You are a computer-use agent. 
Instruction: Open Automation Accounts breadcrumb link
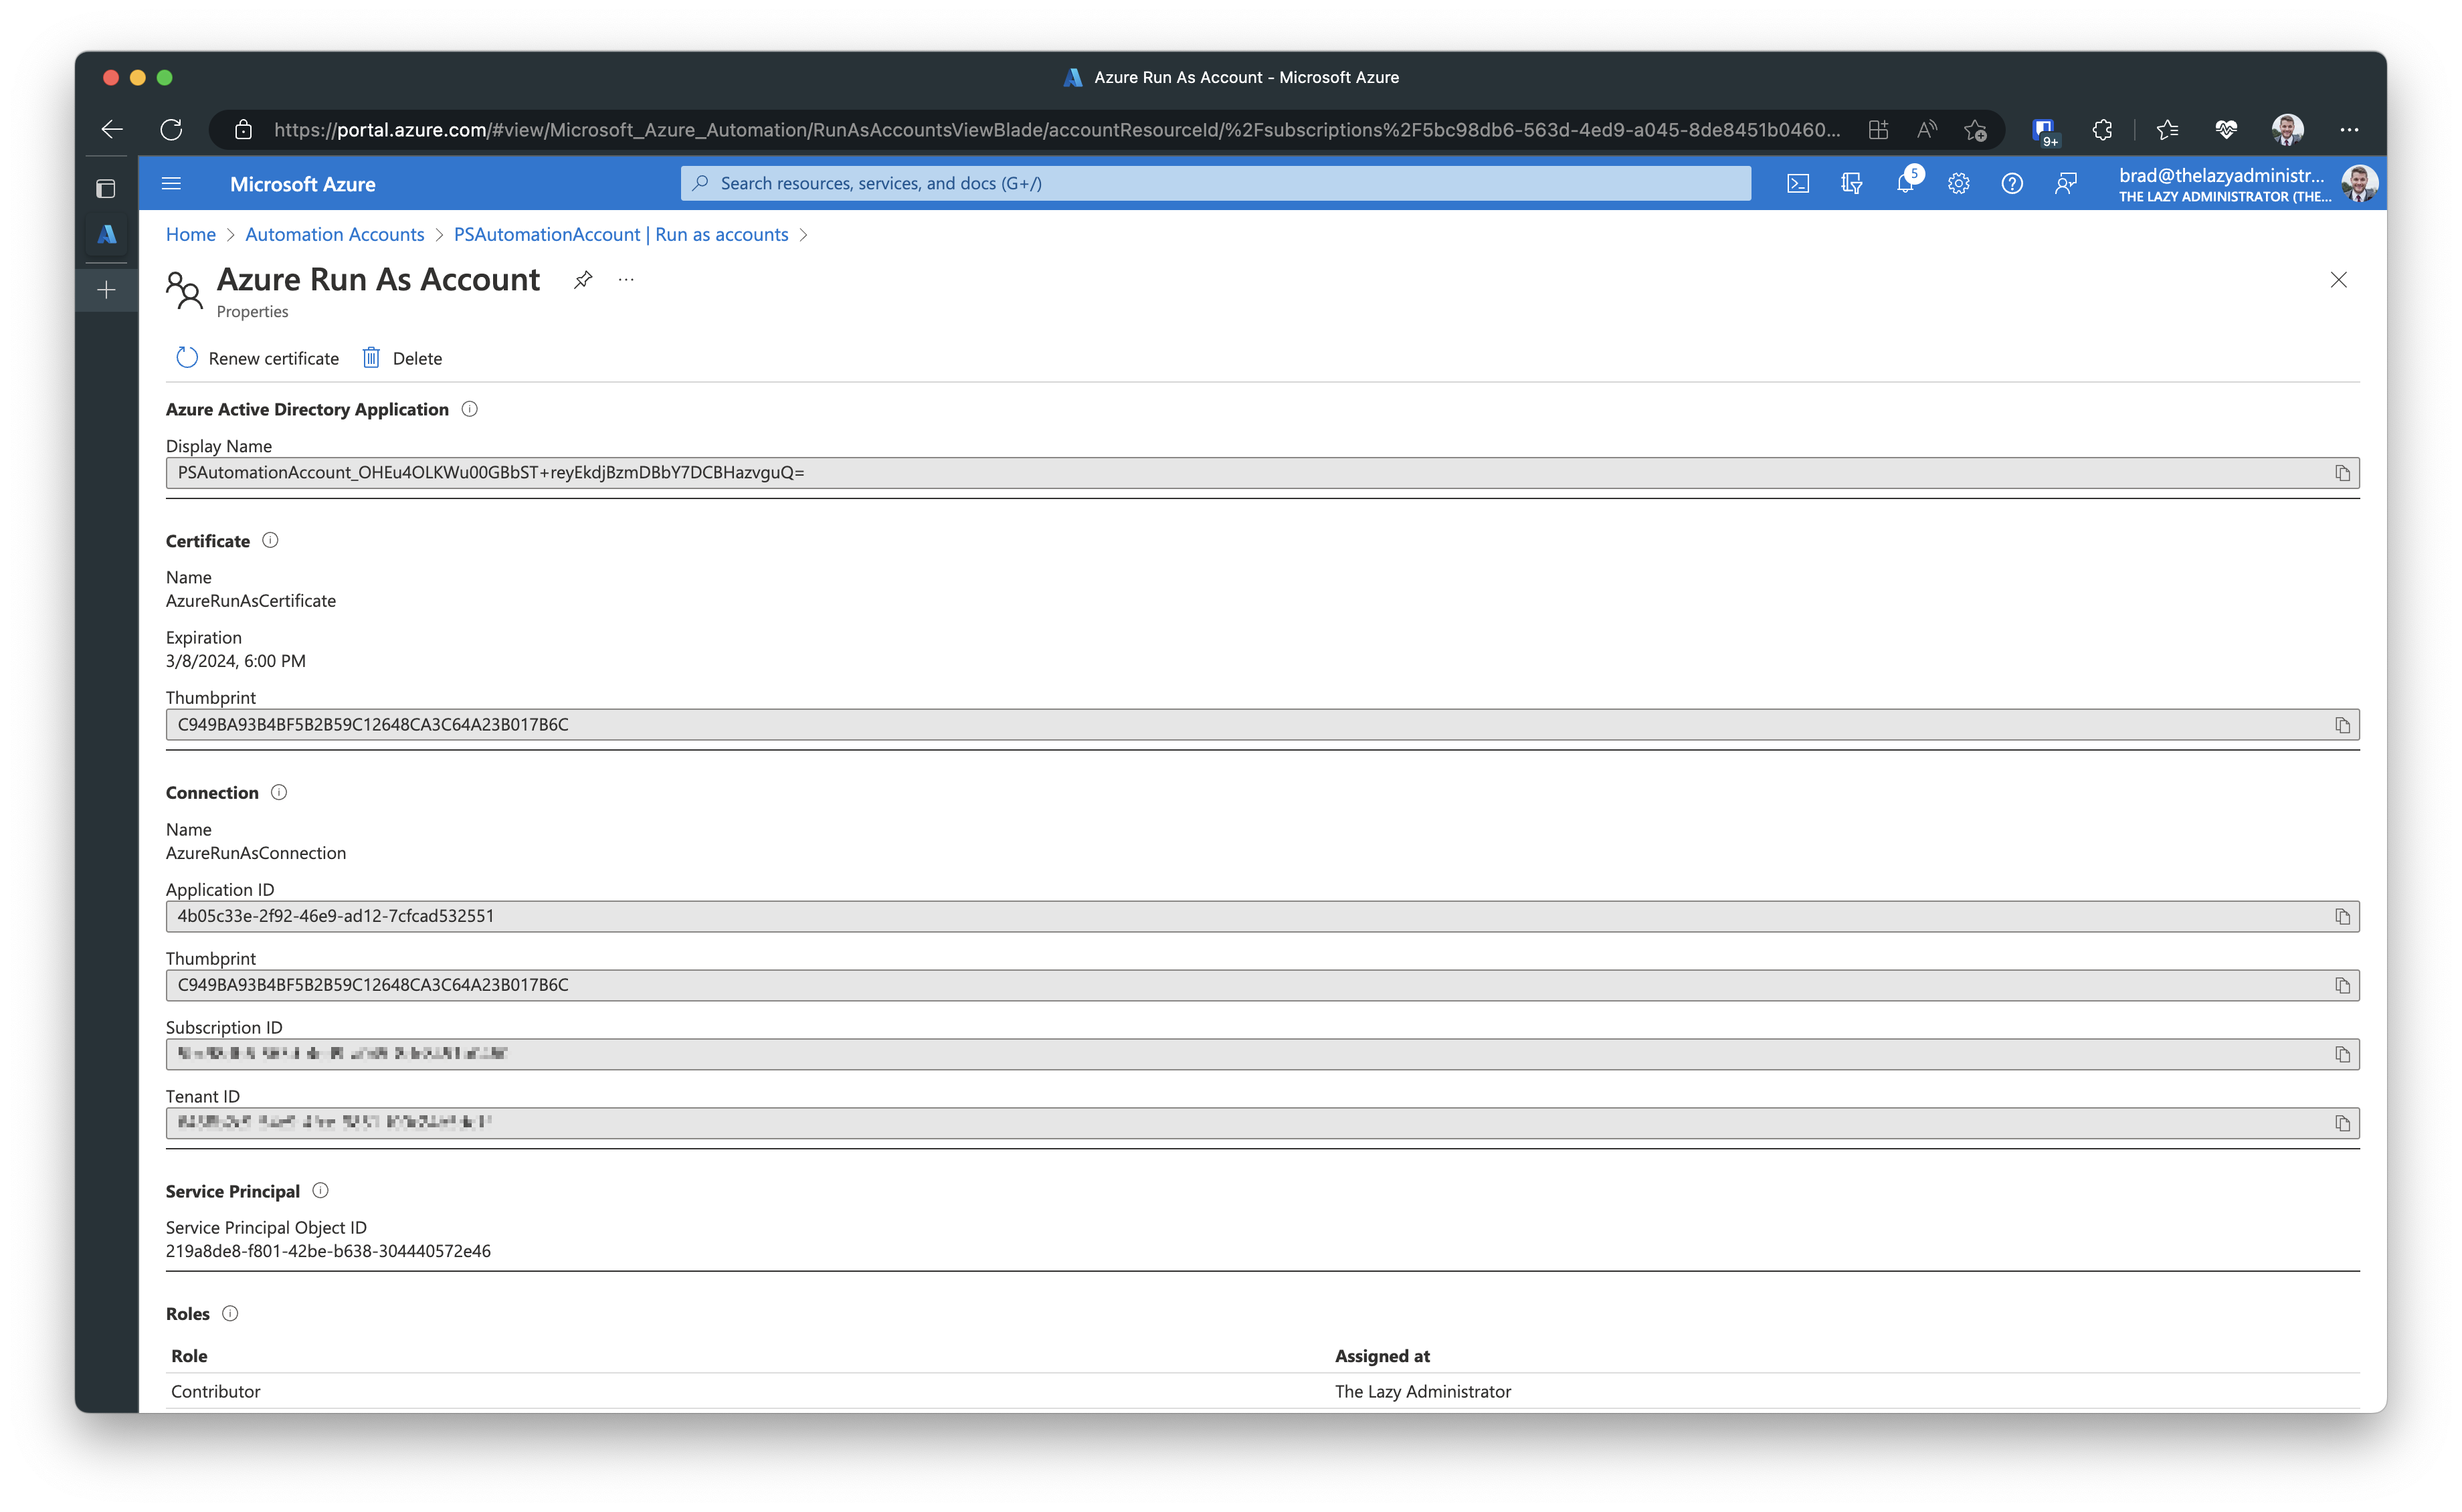point(335,234)
